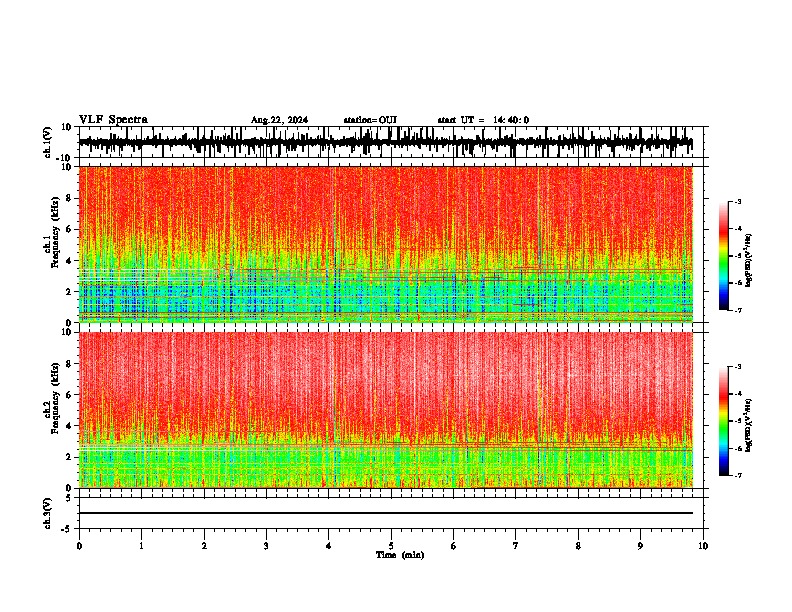Screen dimensions: 792x612
Task: Click the "4" tick on the time axis
Action: (x=329, y=546)
